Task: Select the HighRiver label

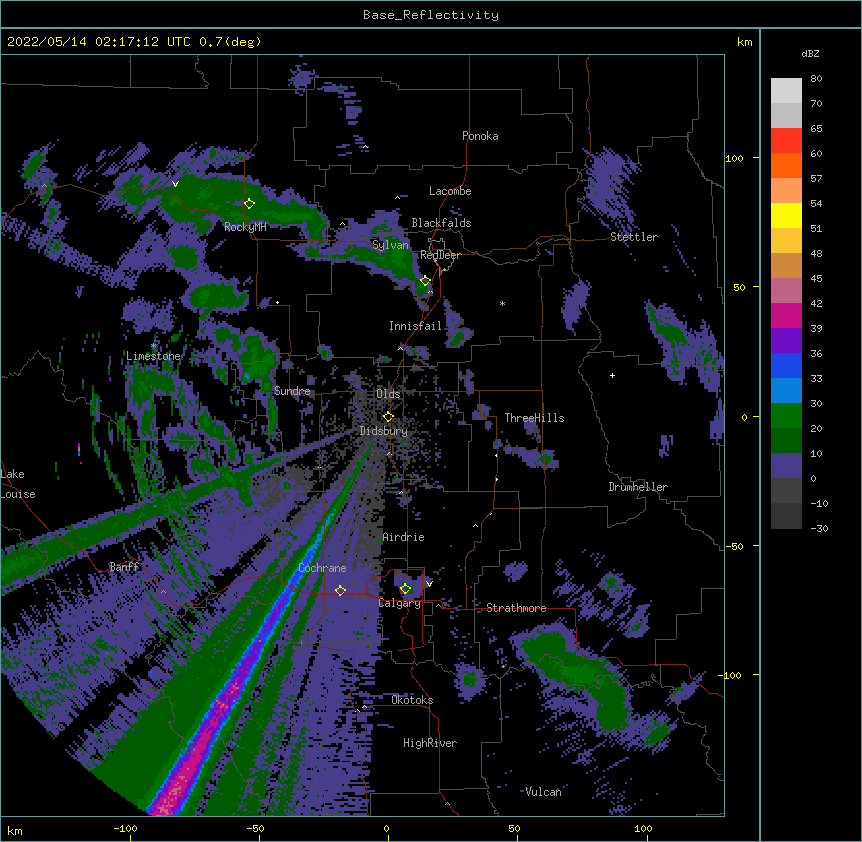Action: pyautogui.click(x=430, y=743)
